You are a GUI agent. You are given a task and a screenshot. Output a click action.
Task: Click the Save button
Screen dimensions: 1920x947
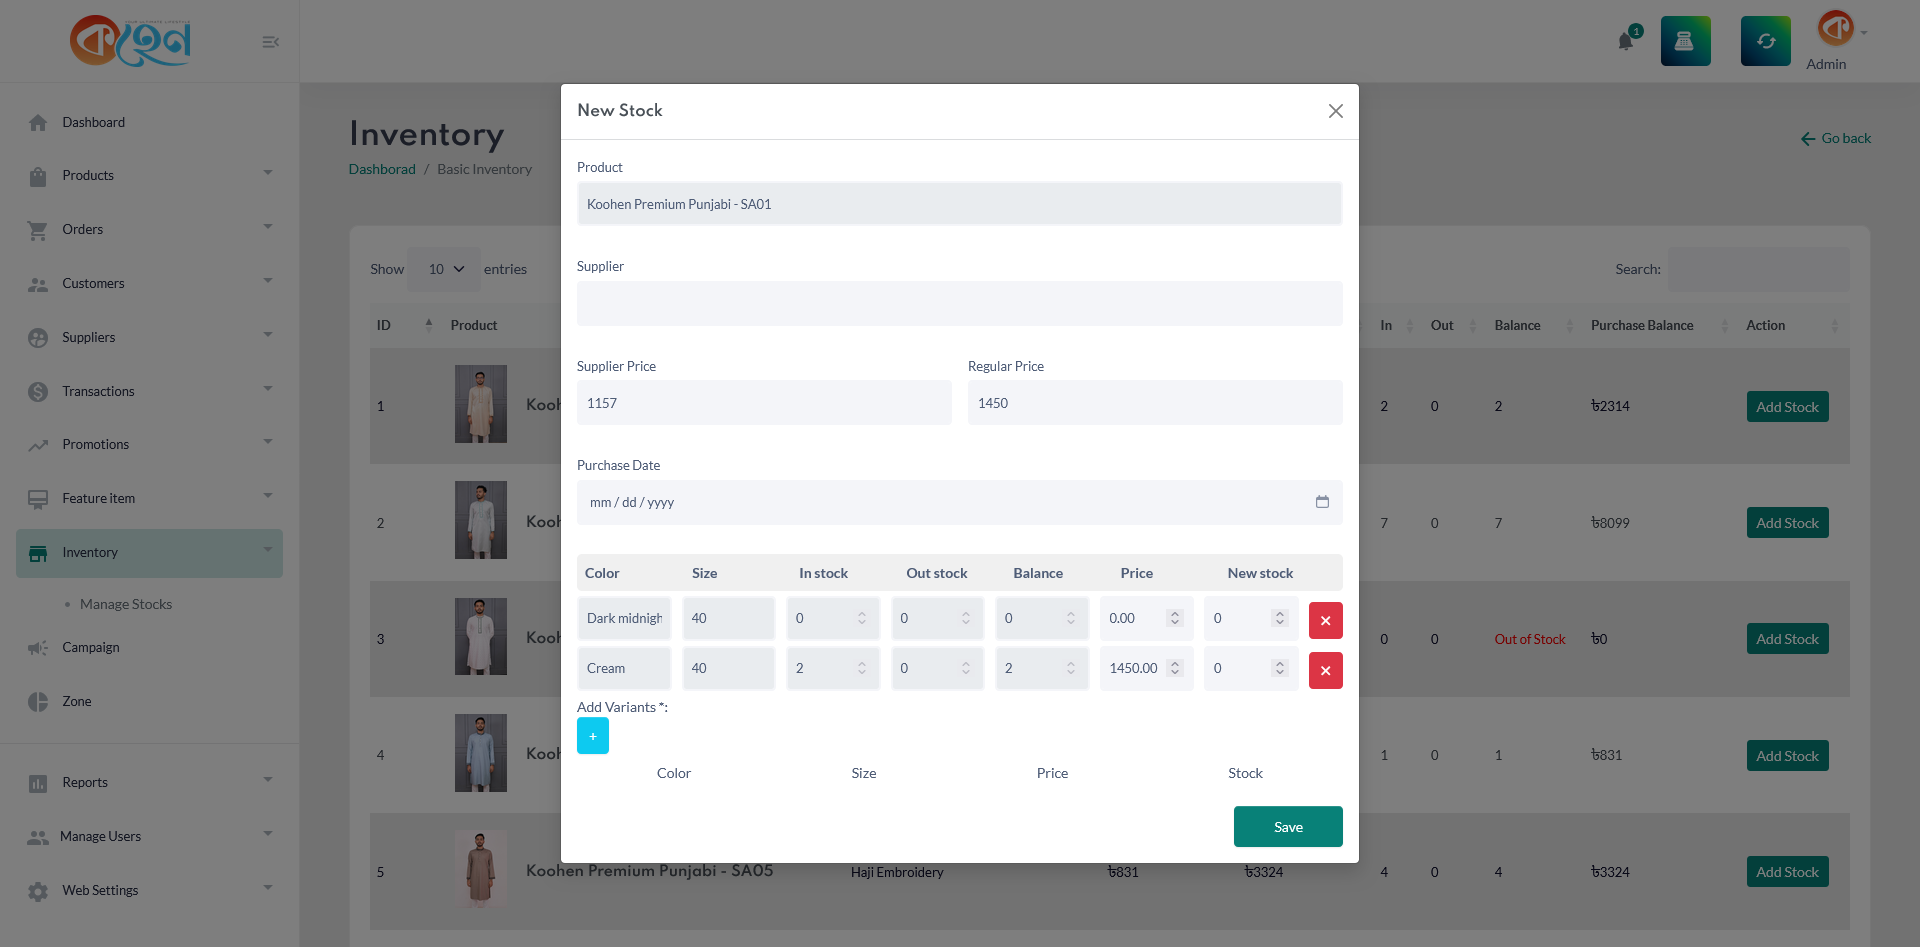[1287, 827]
